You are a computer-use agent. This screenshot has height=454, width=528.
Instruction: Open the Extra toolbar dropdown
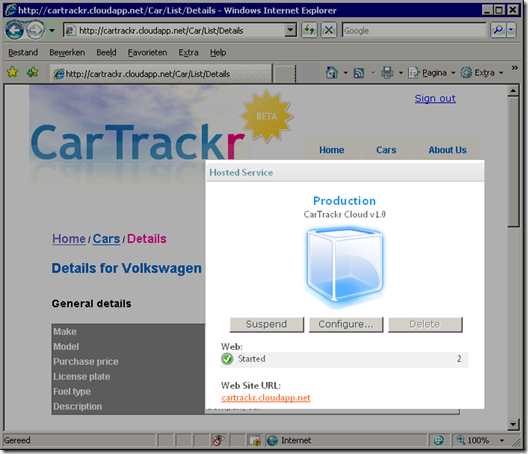coord(482,73)
